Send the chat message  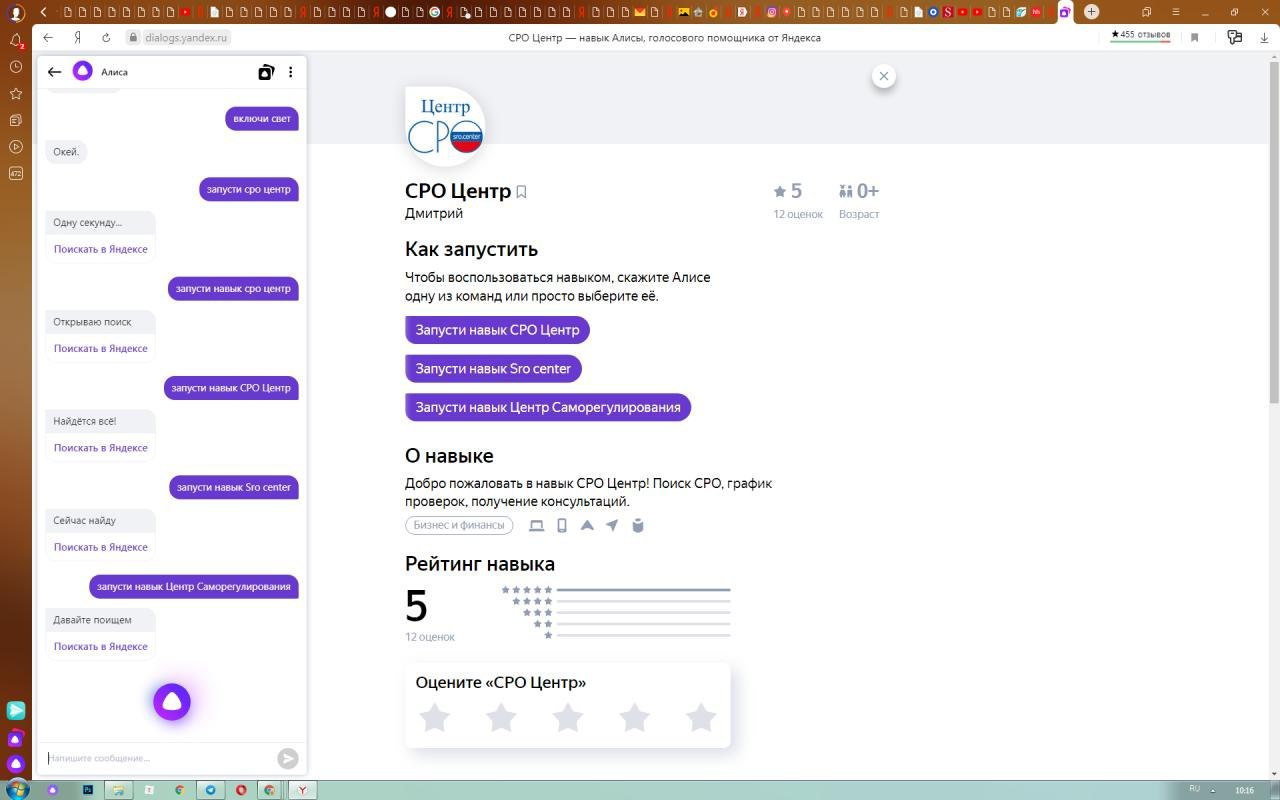coord(288,758)
